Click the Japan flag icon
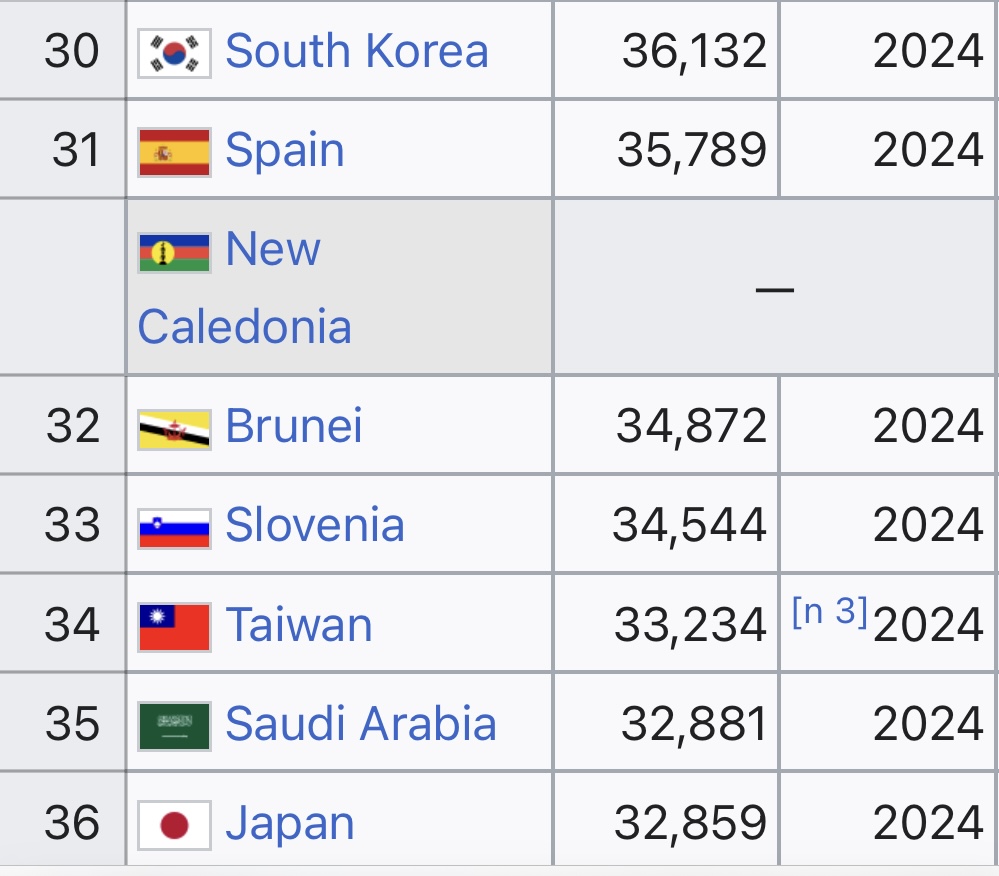 click(174, 825)
